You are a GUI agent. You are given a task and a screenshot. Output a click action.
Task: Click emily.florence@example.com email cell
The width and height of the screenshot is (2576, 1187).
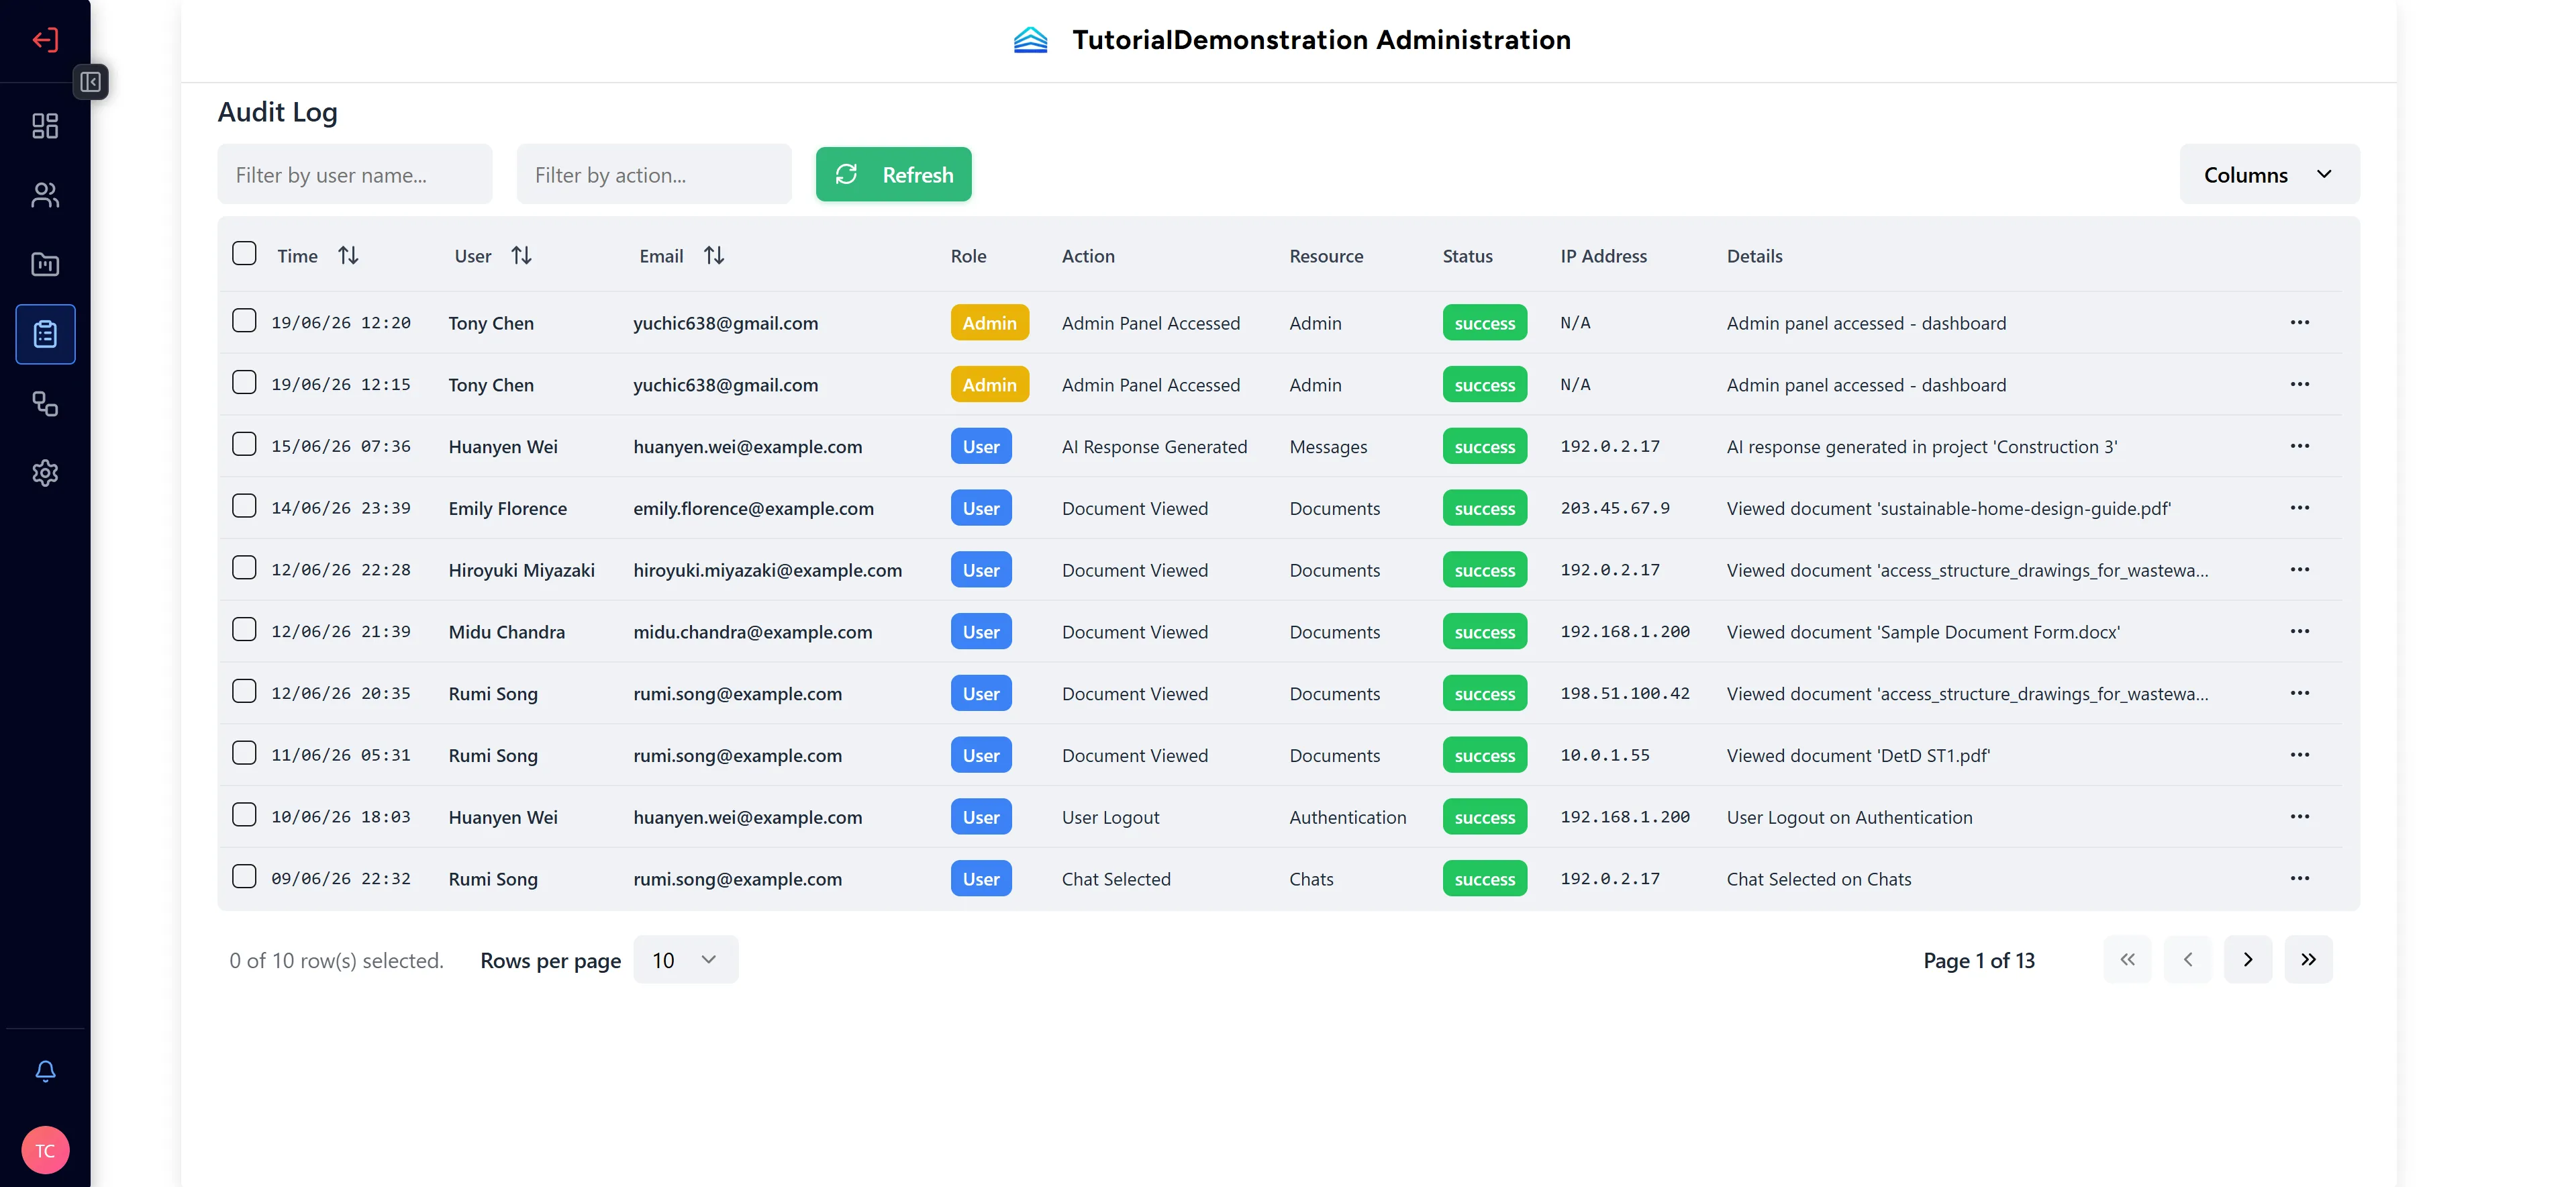click(753, 508)
